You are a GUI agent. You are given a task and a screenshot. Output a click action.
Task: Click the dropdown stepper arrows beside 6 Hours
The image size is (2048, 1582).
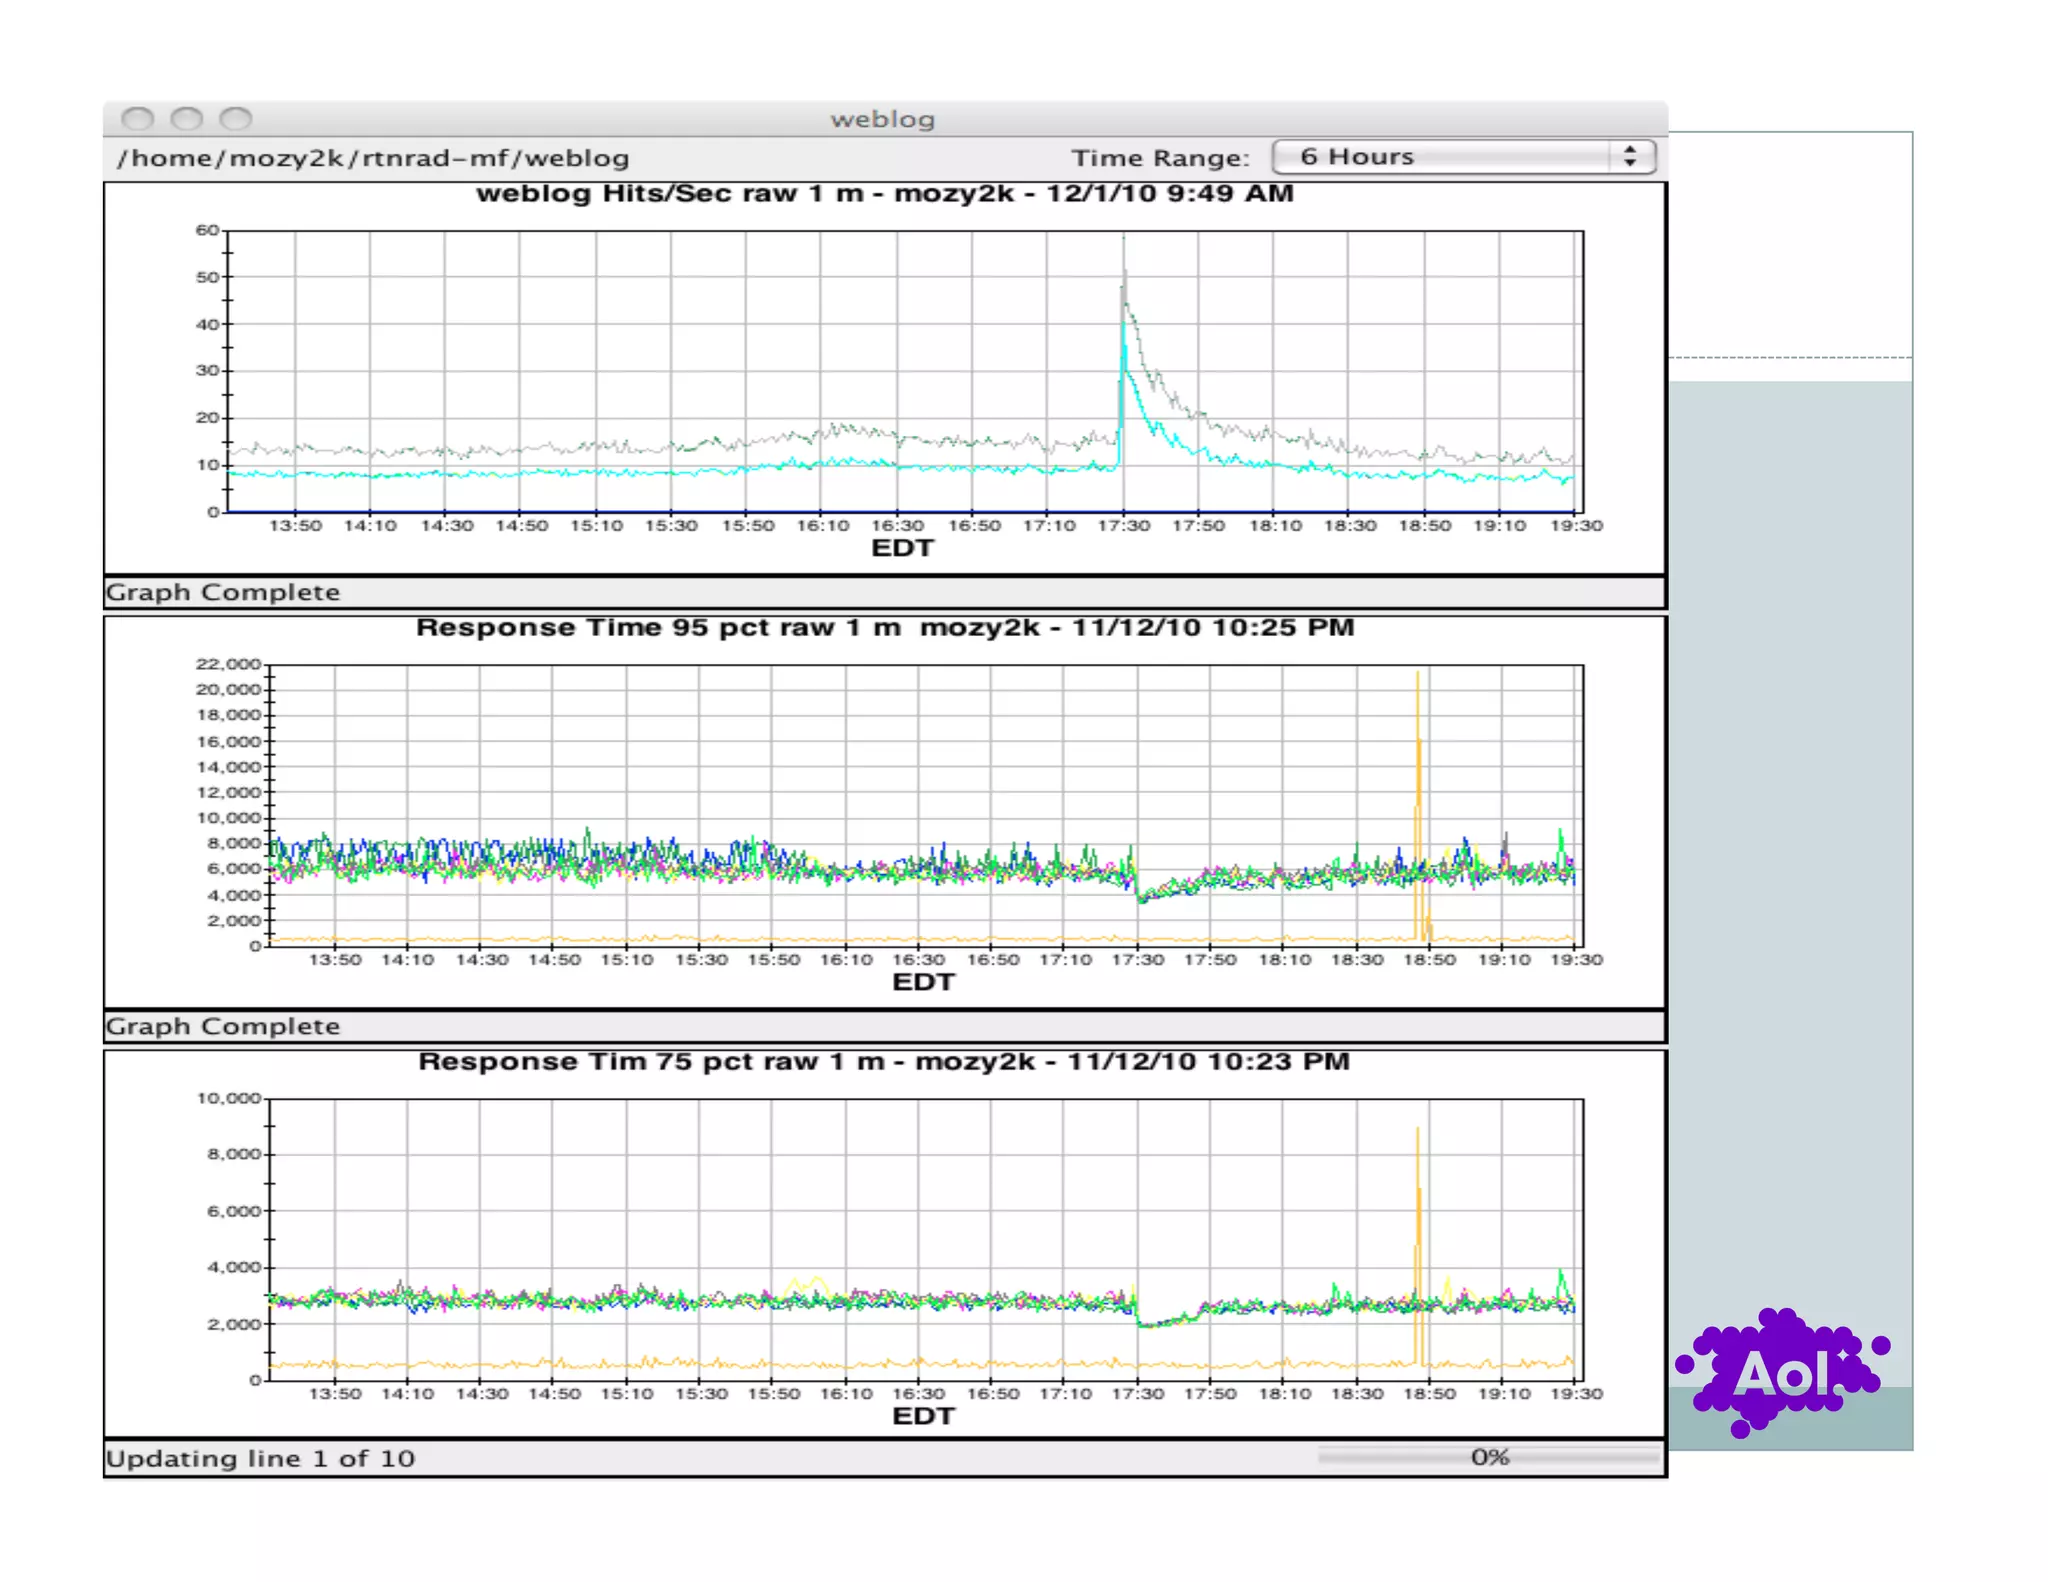(x=1630, y=156)
